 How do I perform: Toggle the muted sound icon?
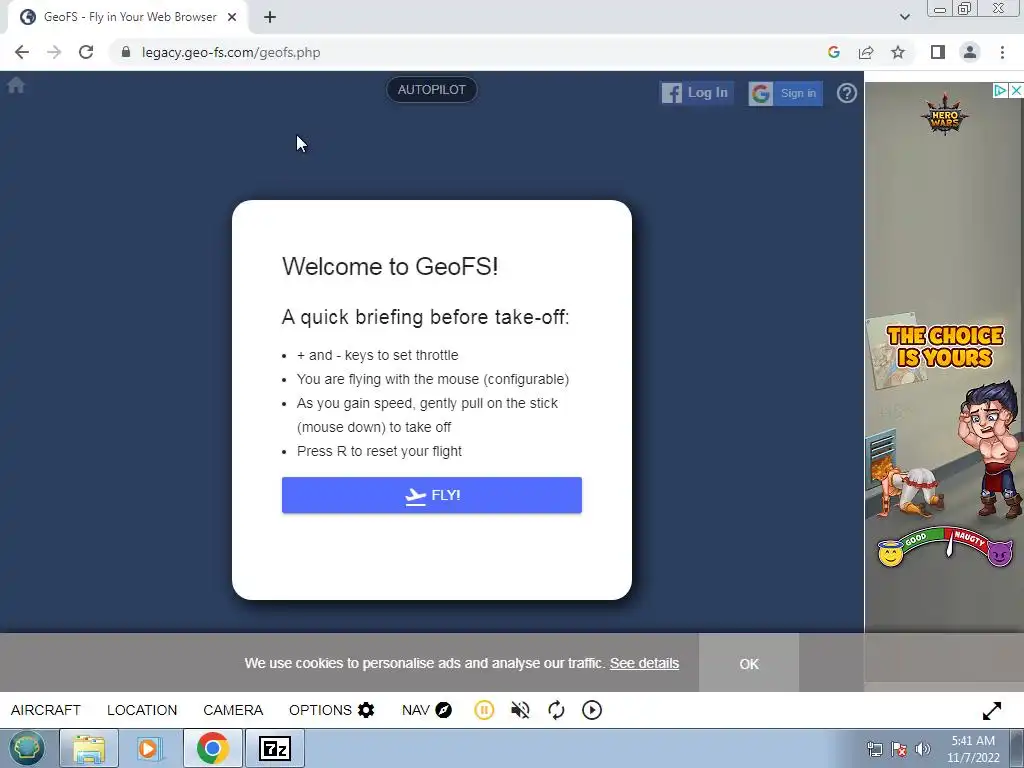pos(520,710)
